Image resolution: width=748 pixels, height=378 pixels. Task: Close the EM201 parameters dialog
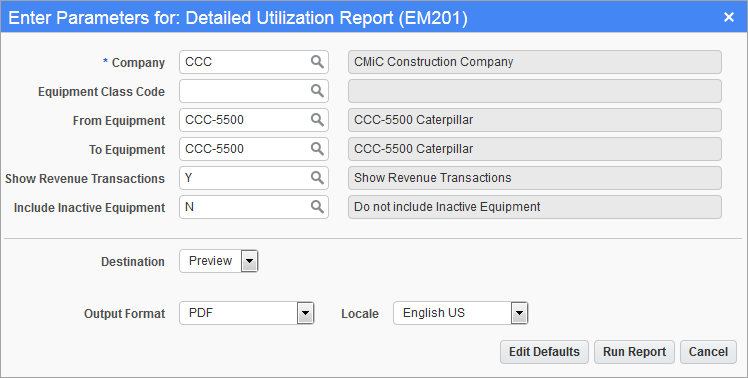click(728, 17)
